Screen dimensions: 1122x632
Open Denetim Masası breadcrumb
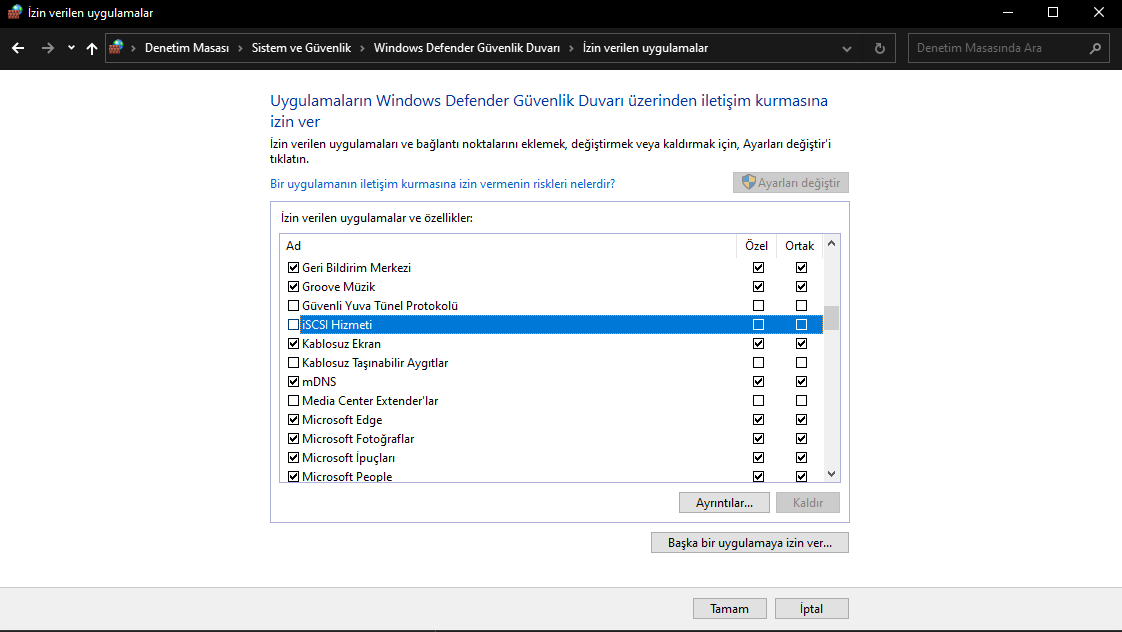pos(187,48)
